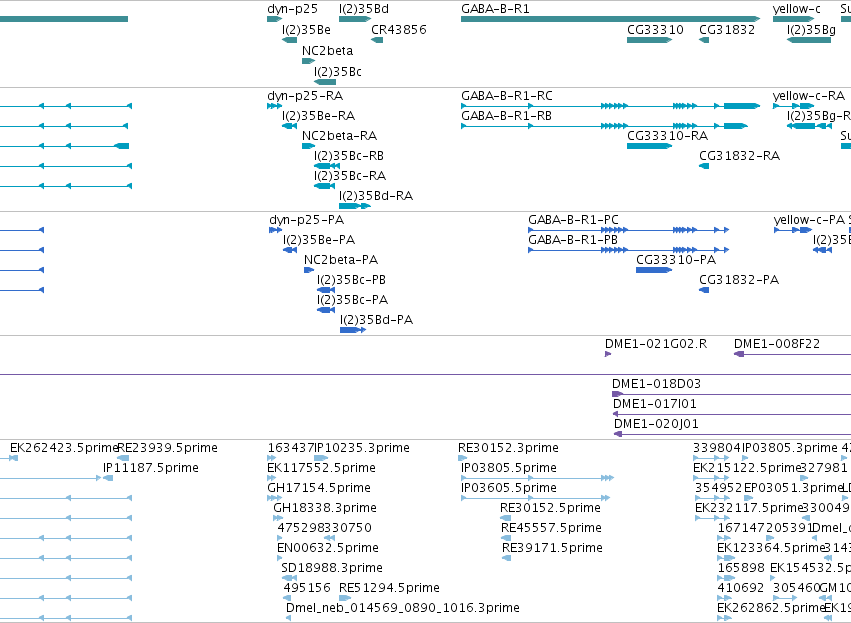The width and height of the screenshot is (851, 623).
Task: Select the DME1-020J01 clone
Action: click(x=732, y=434)
